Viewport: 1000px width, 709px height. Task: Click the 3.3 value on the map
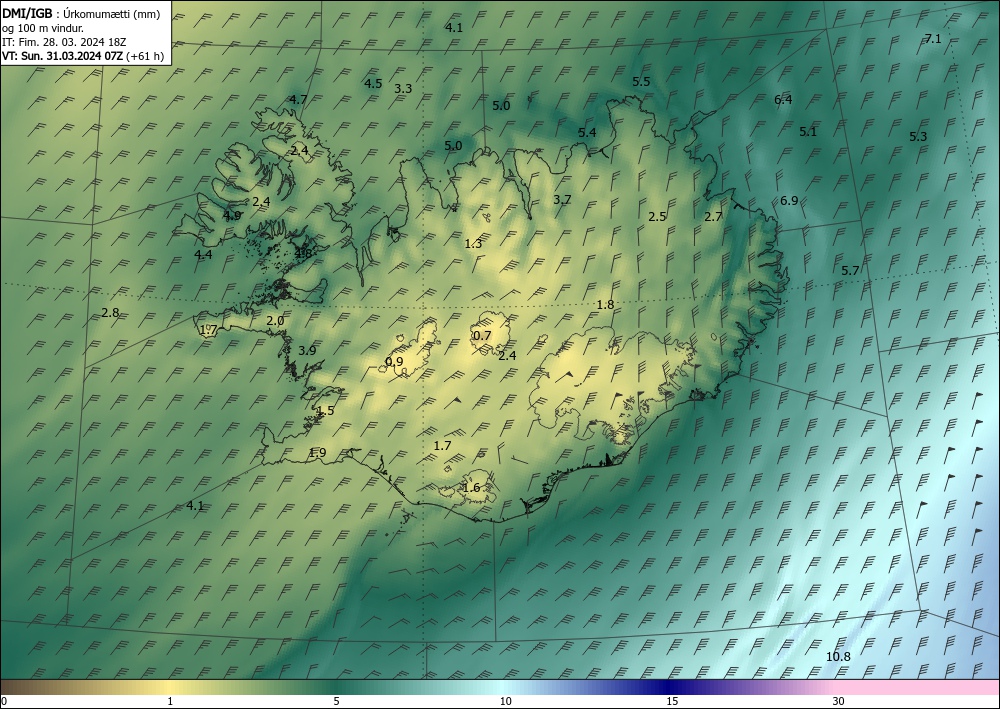pyautogui.click(x=403, y=89)
